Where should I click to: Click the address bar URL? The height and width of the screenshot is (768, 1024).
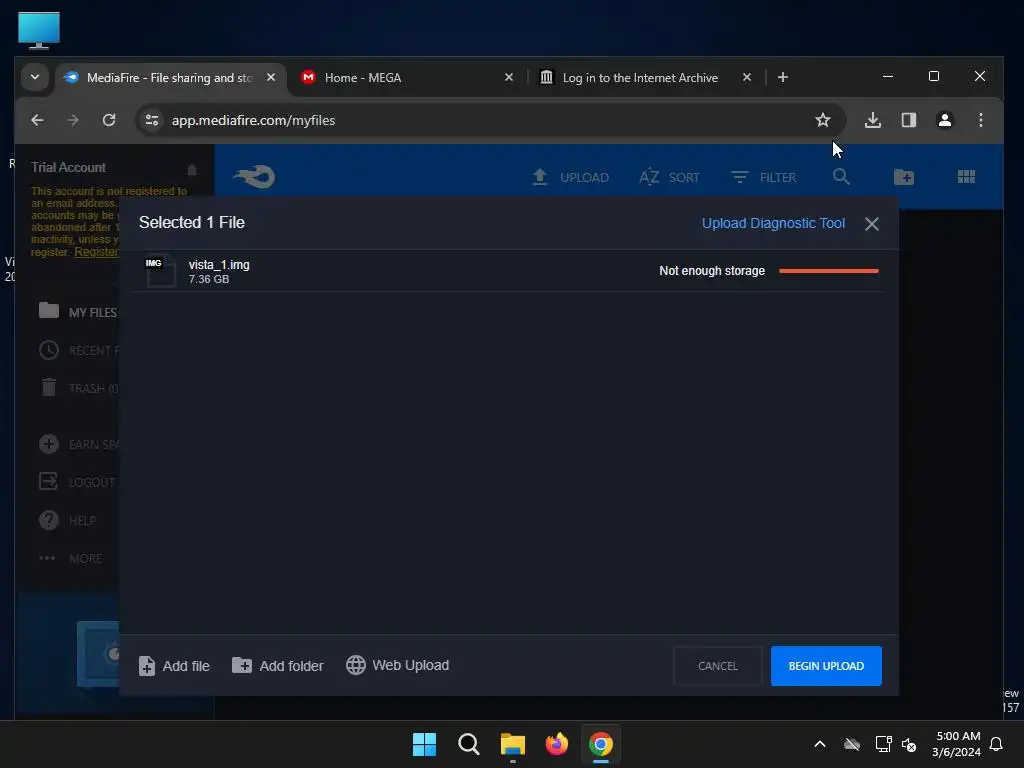click(x=253, y=120)
